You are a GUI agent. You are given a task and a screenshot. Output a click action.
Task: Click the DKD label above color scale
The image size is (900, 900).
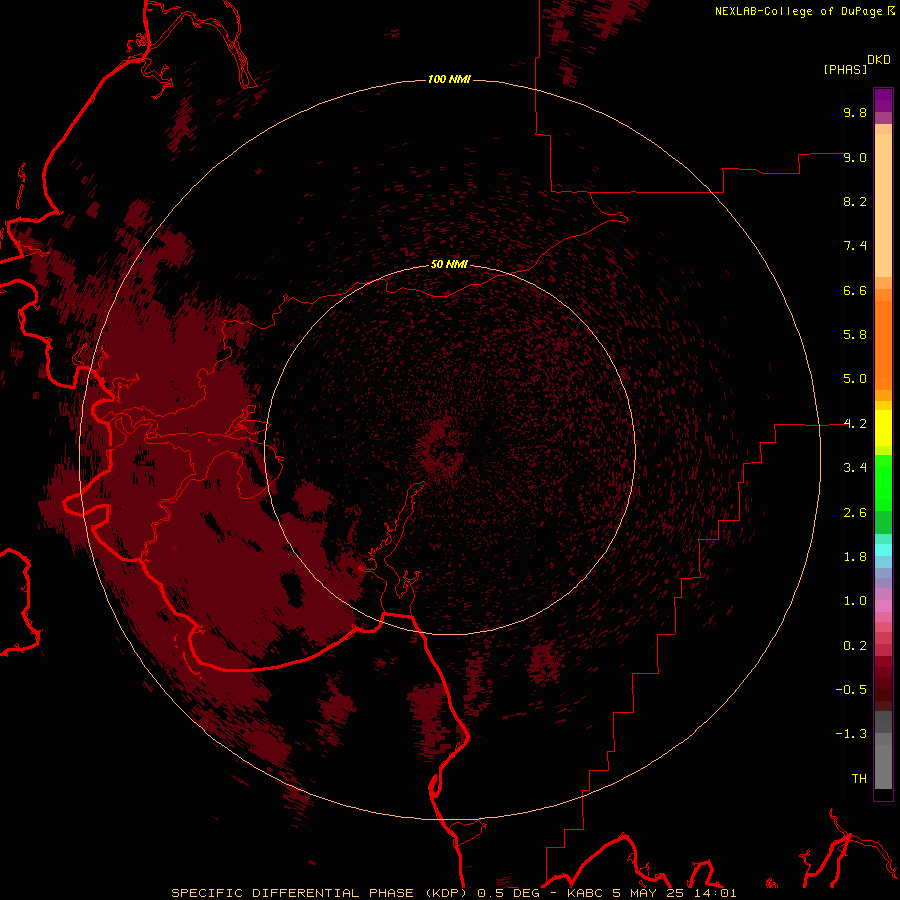pos(879,60)
